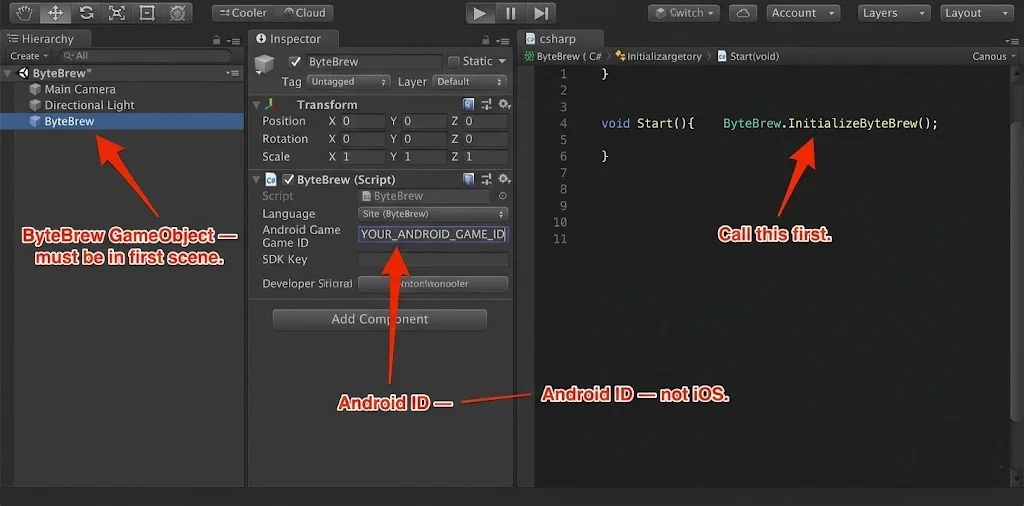1024x506 pixels.
Task: Open the Hierarchy panel options menu
Action: (232, 41)
